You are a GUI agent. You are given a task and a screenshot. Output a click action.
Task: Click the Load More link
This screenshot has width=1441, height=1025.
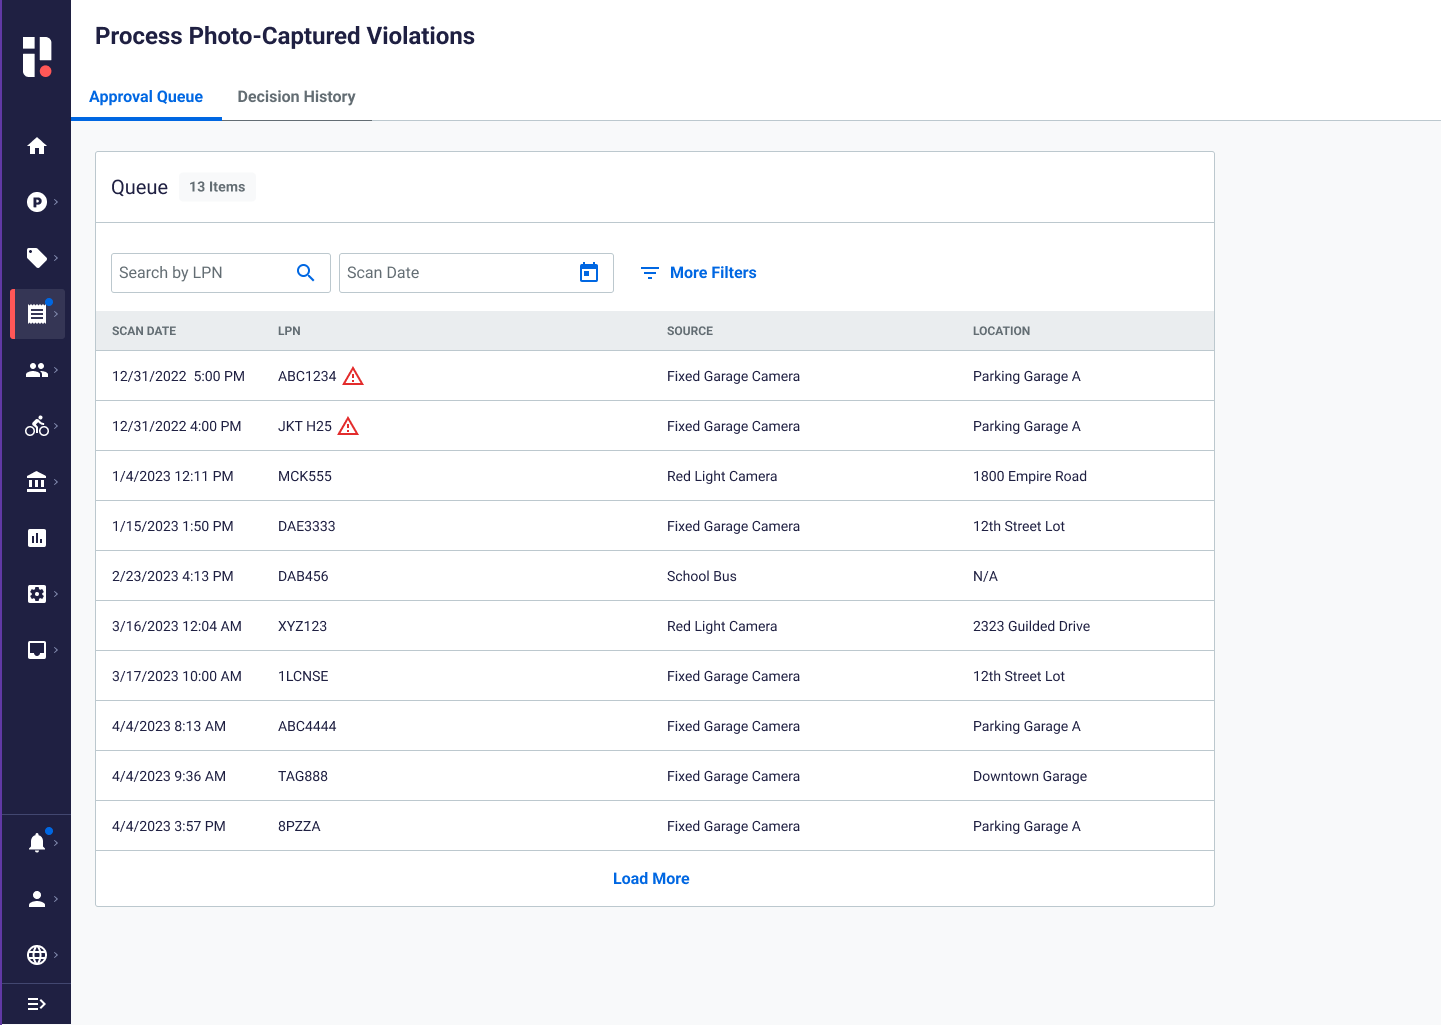pos(651,879)
